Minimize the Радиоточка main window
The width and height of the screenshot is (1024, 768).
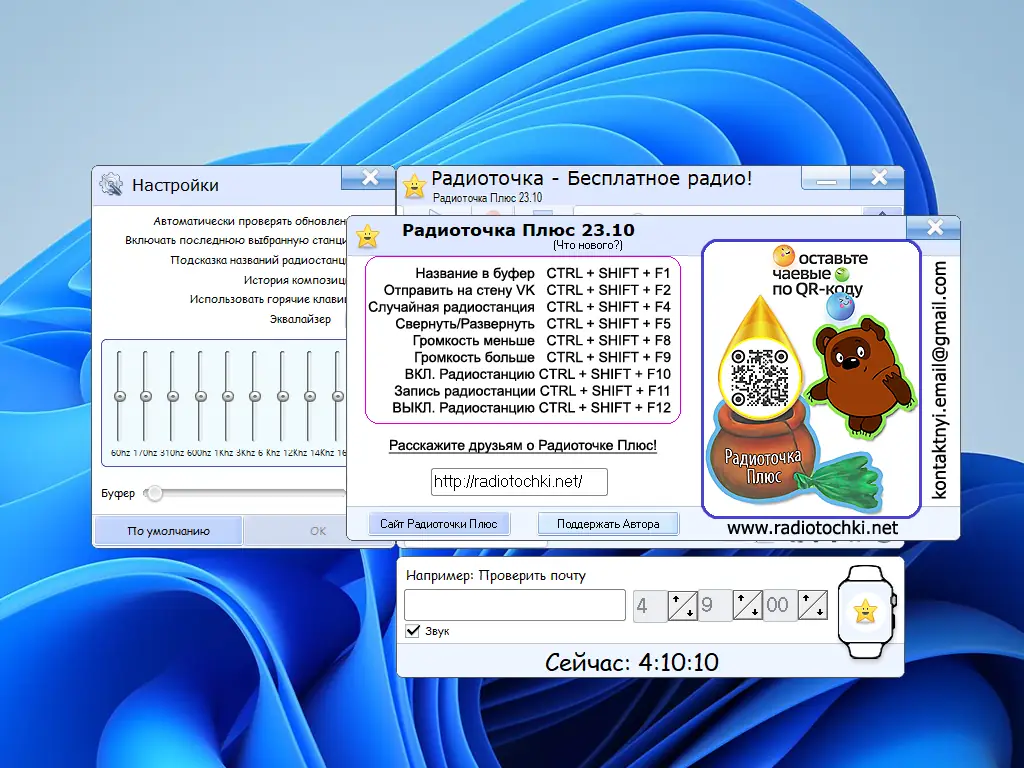tap(826, 178)
